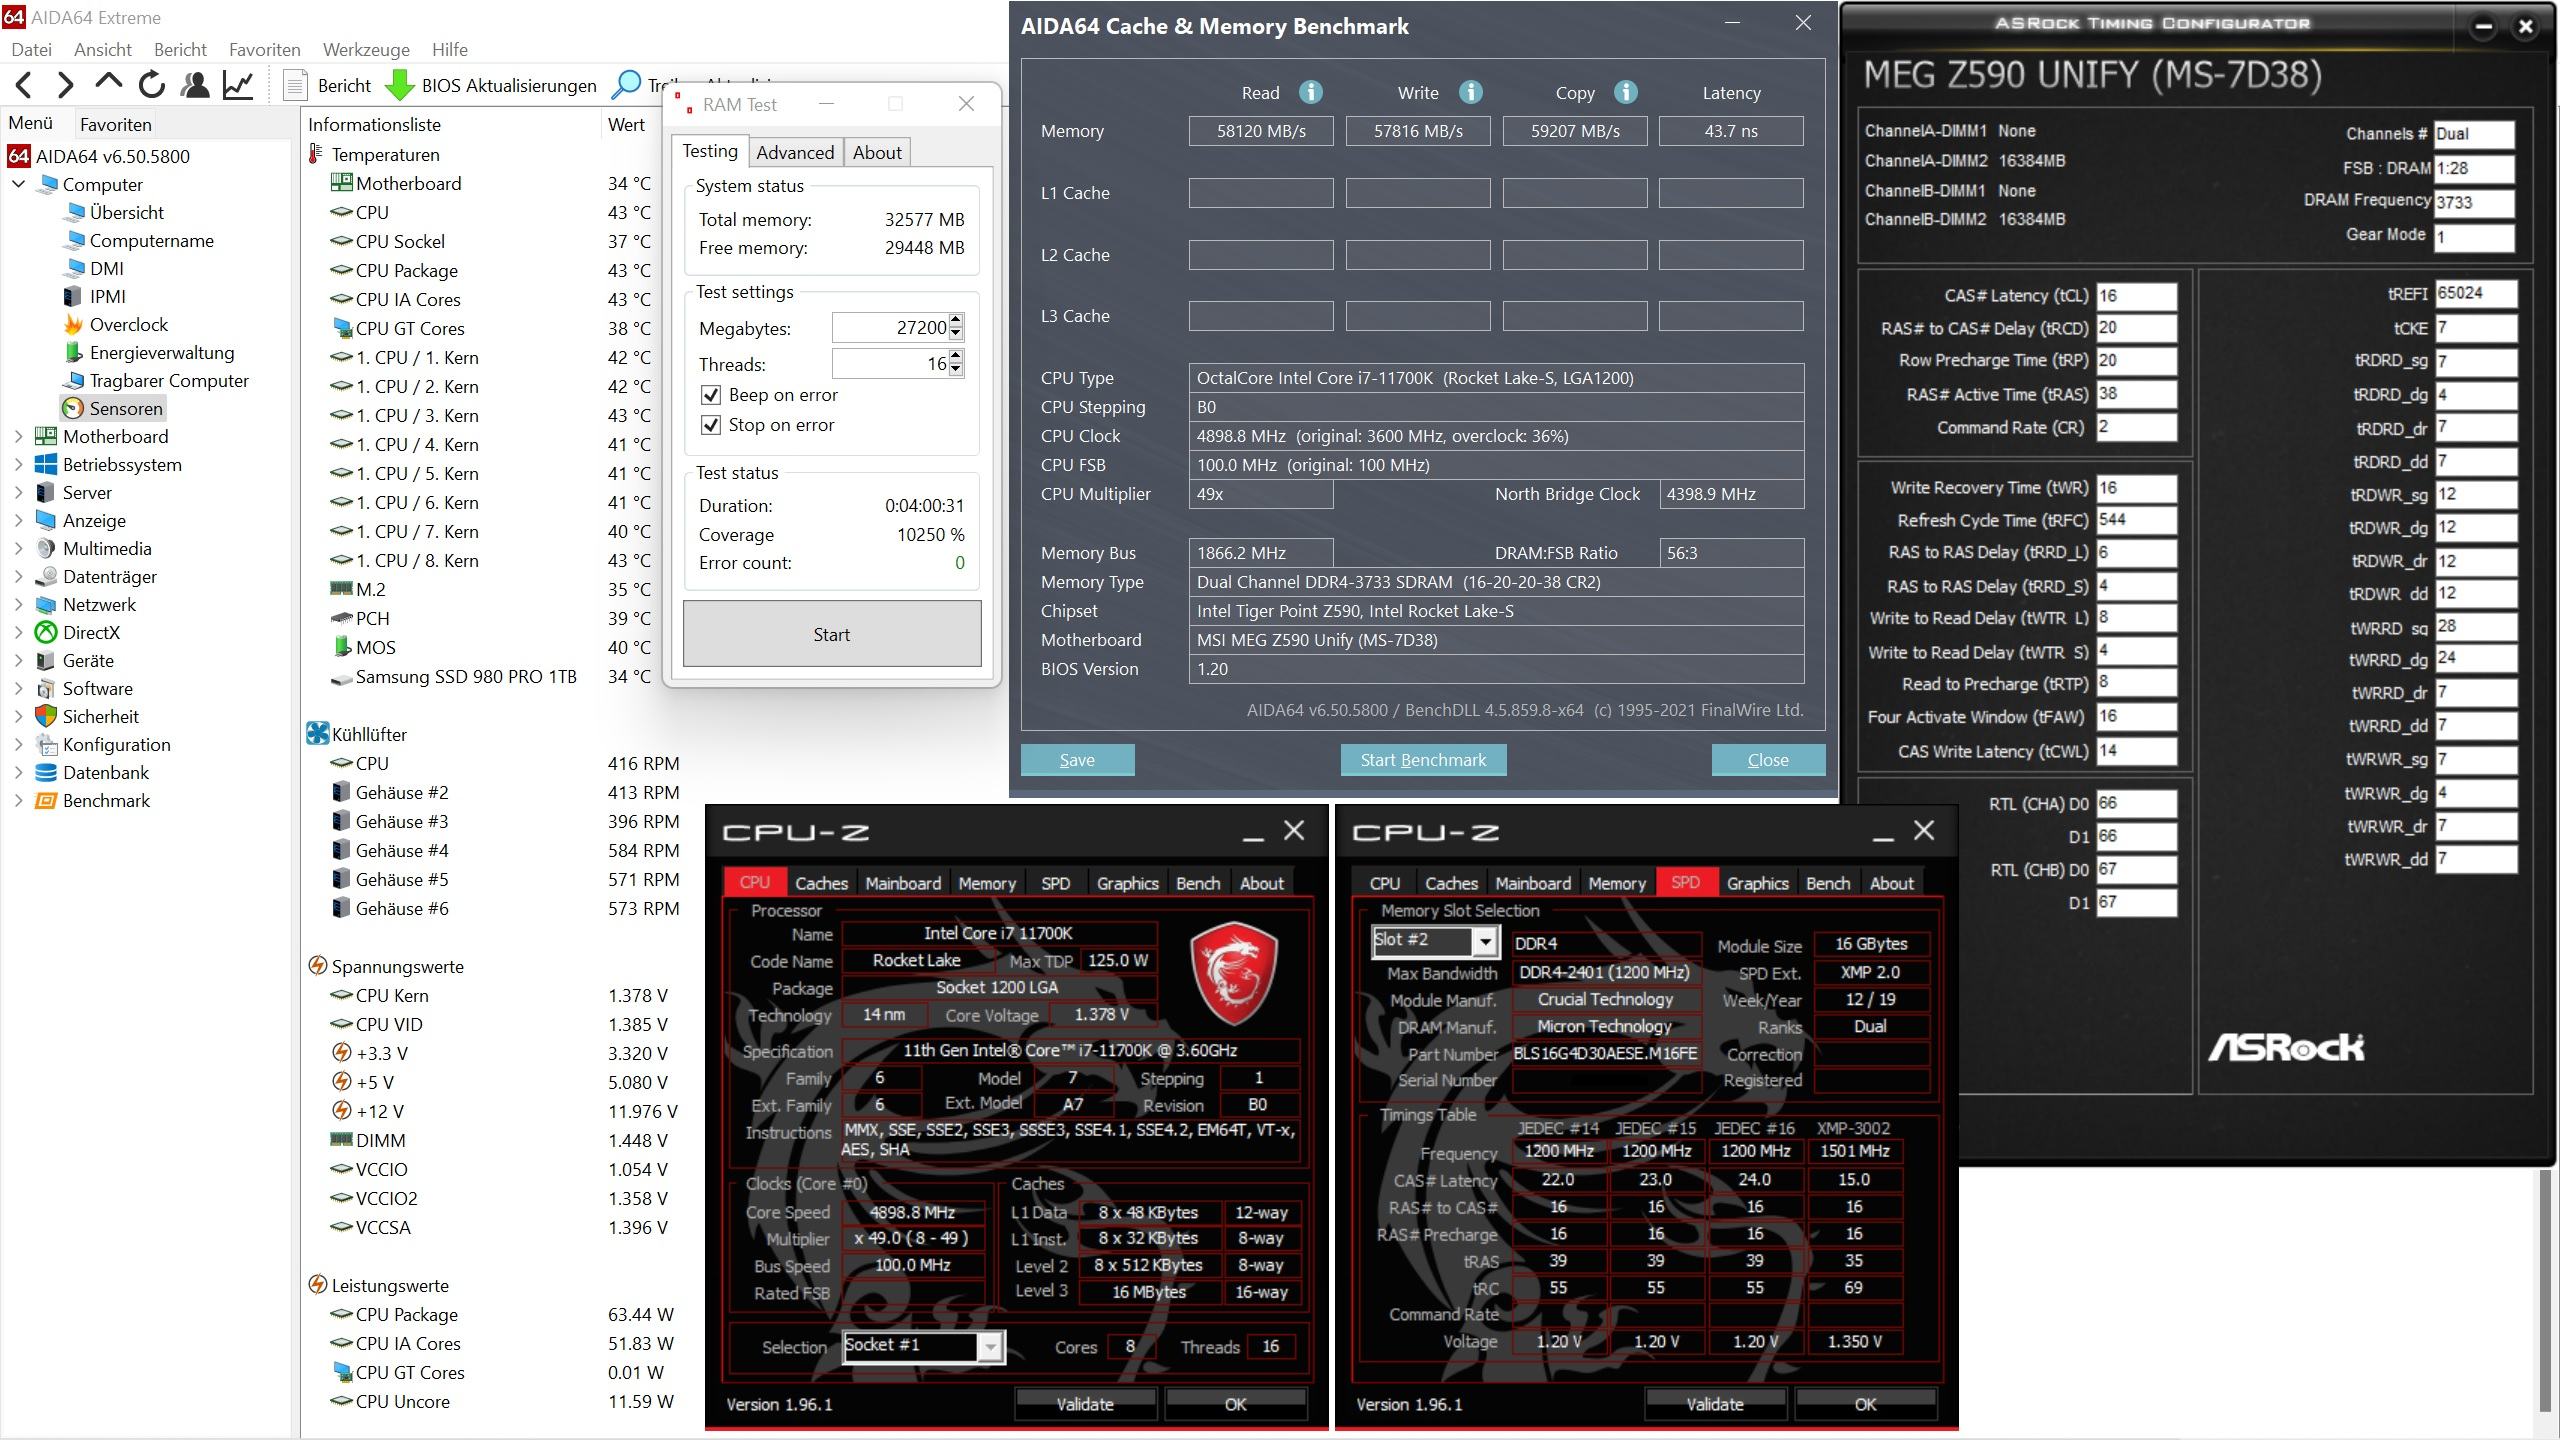
Task: Expand the Betriebssystem tree node
Action: point(19,464)
